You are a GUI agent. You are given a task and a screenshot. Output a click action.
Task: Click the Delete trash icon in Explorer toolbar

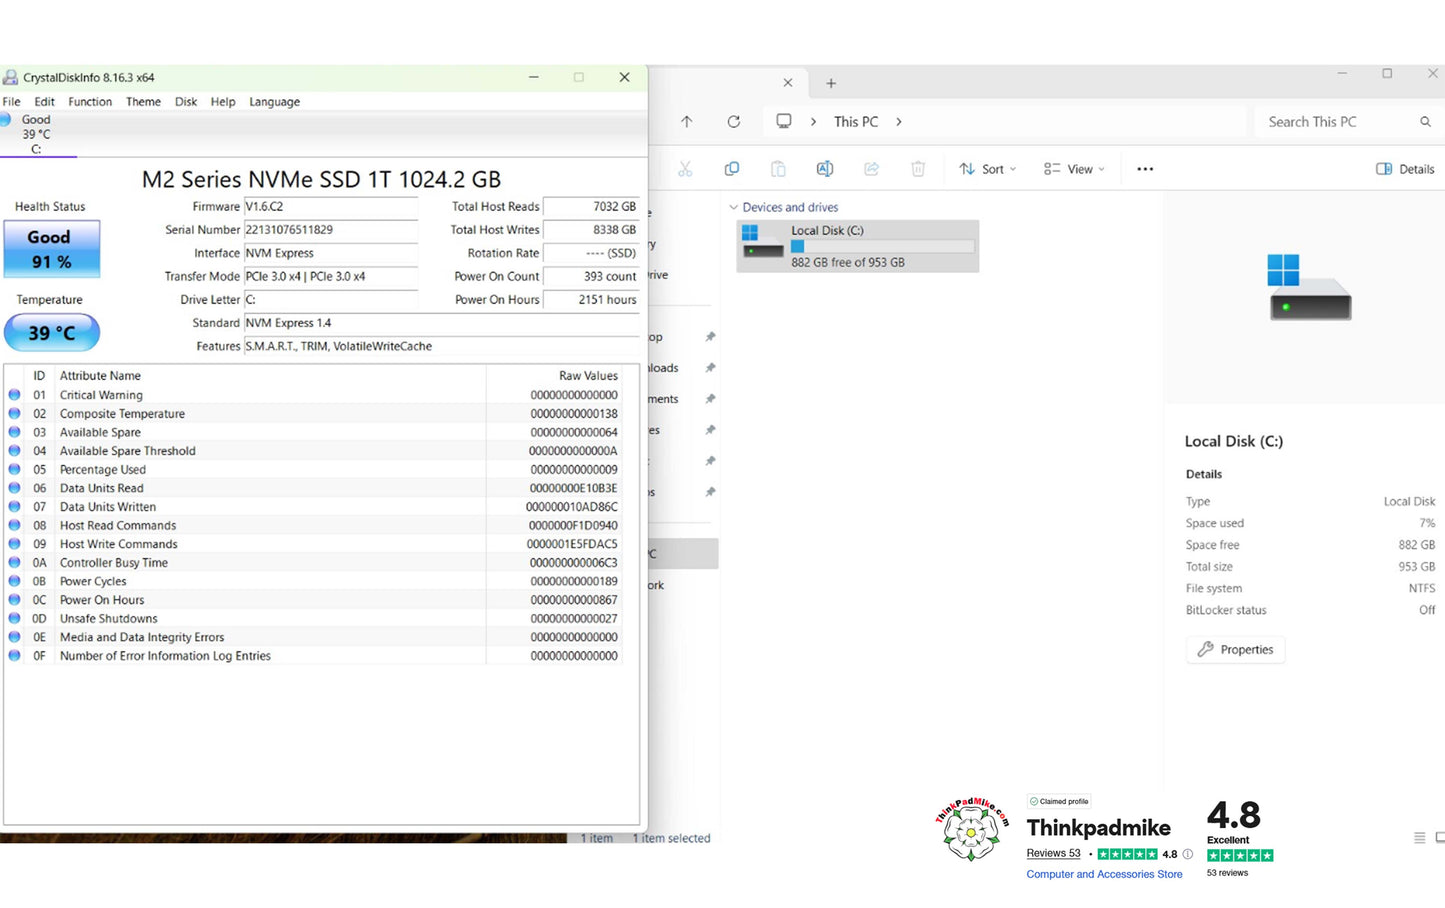[918, 169]
